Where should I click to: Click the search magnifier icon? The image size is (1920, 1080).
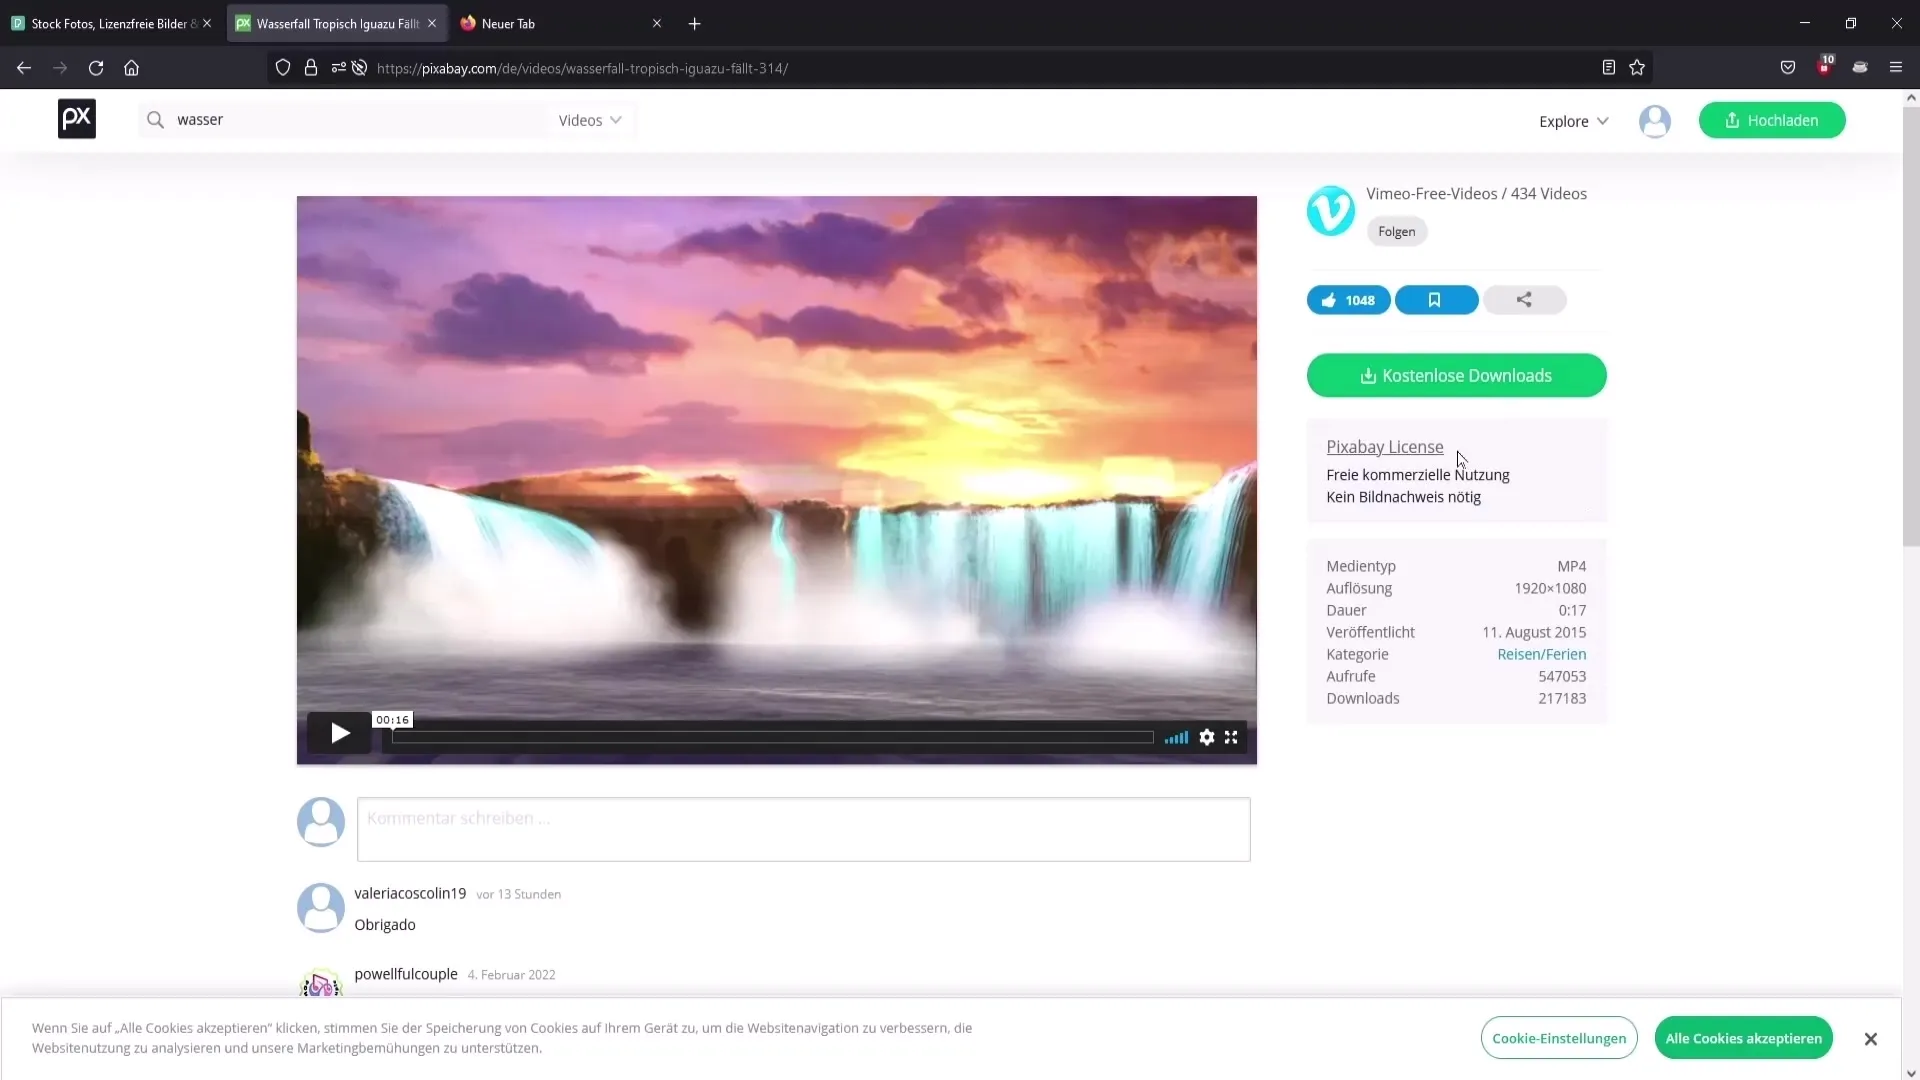[x=154, y=120]
